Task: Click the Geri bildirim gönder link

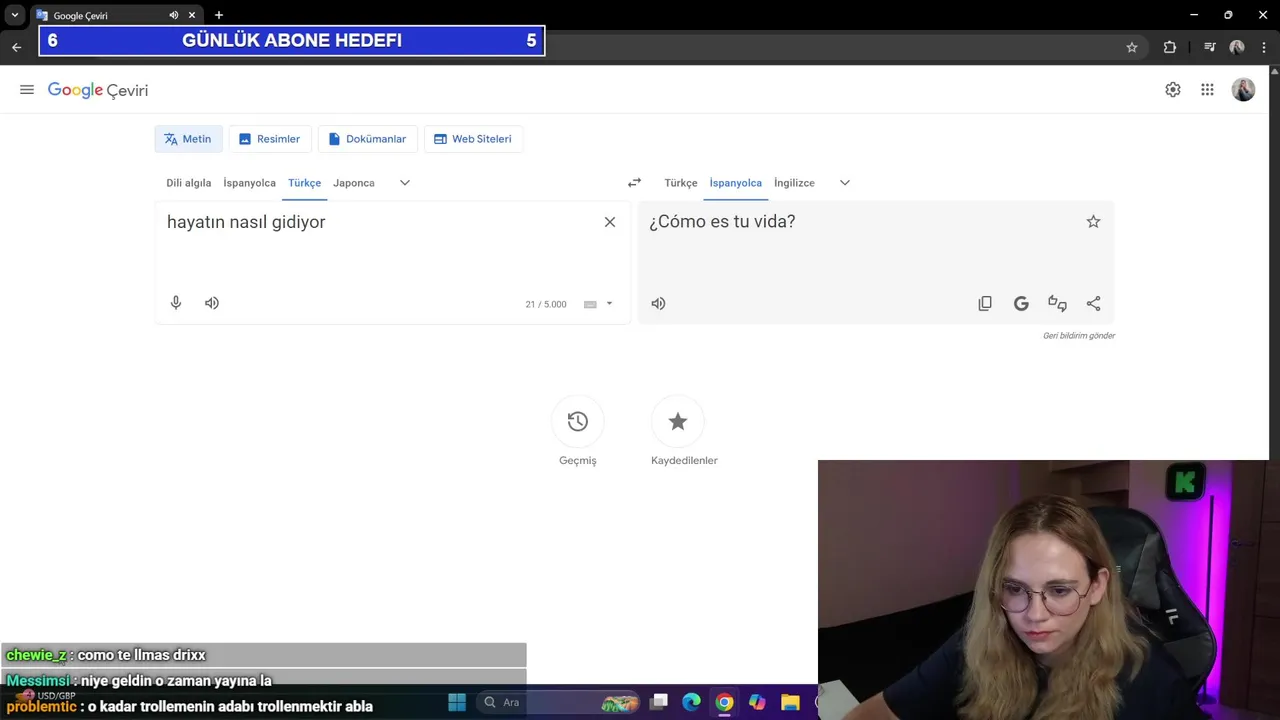Action: 1079,336
